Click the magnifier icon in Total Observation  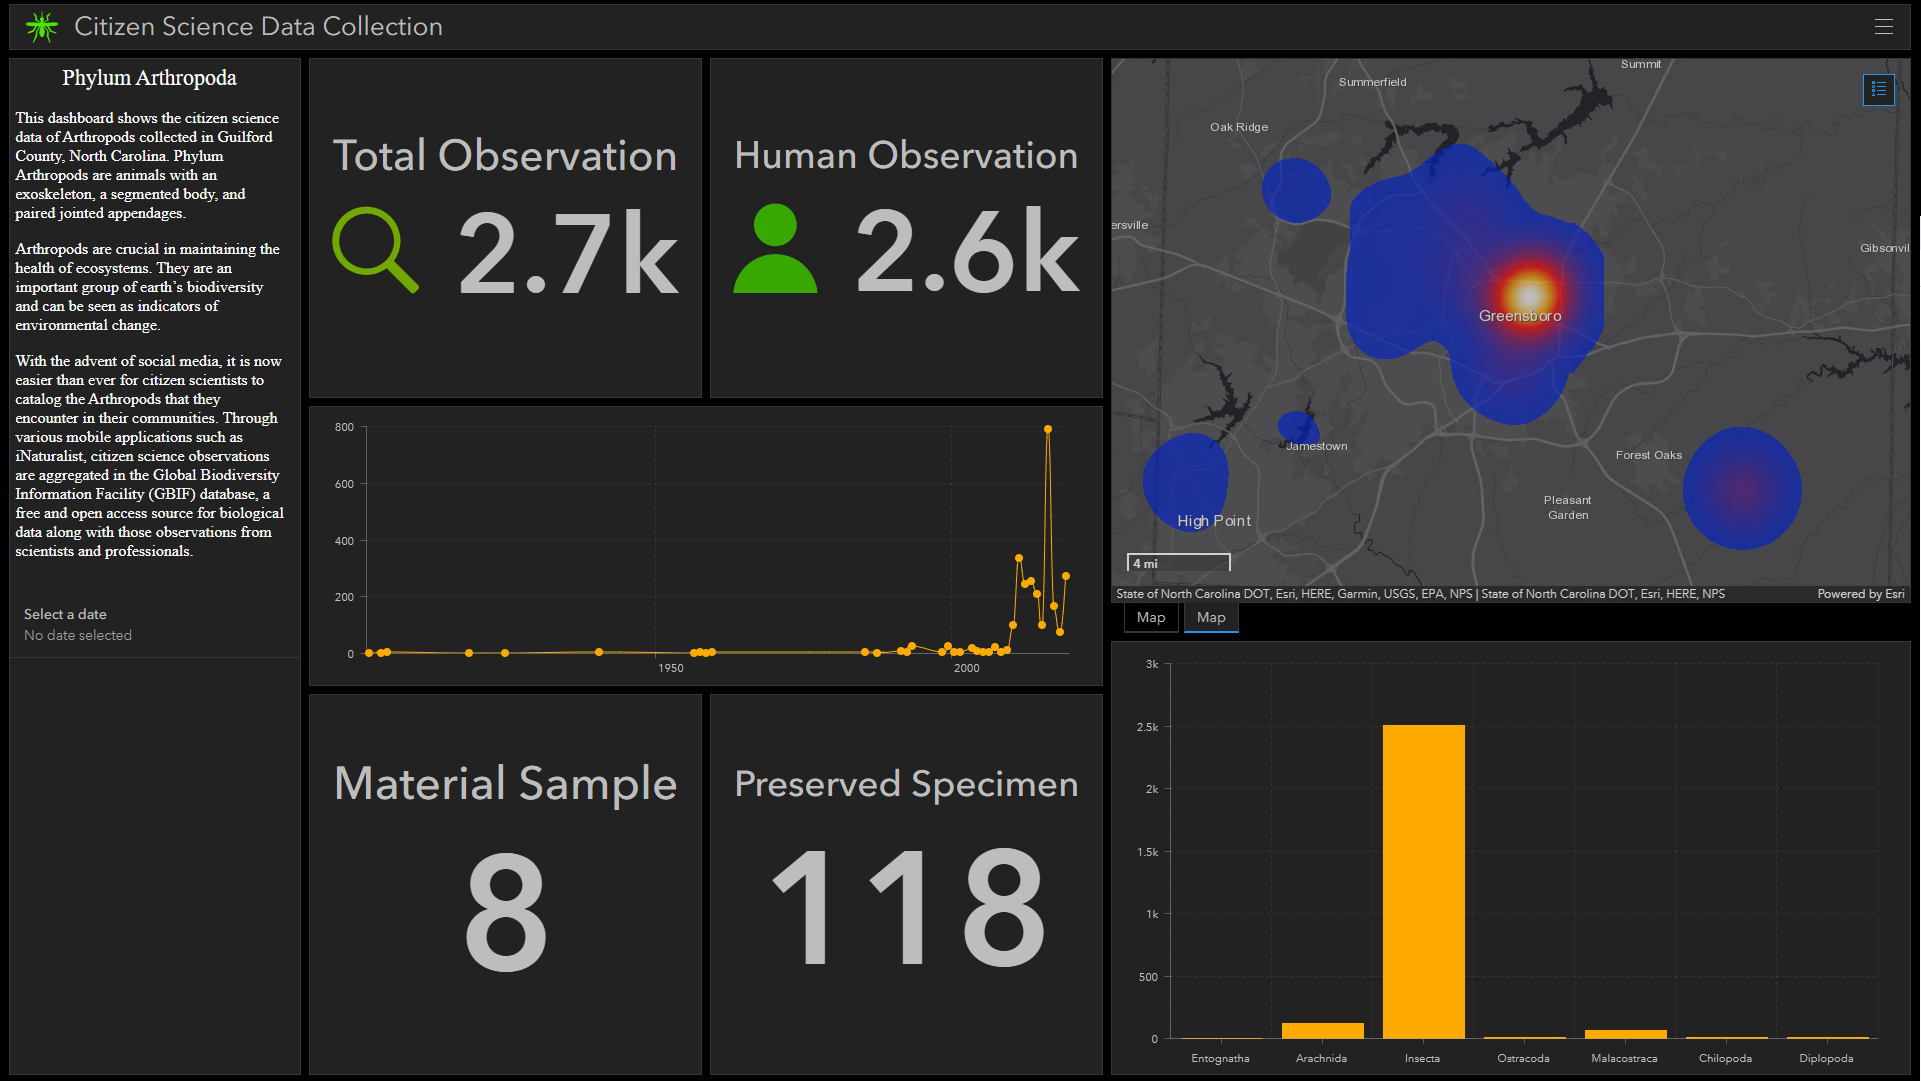click(375, 250)
